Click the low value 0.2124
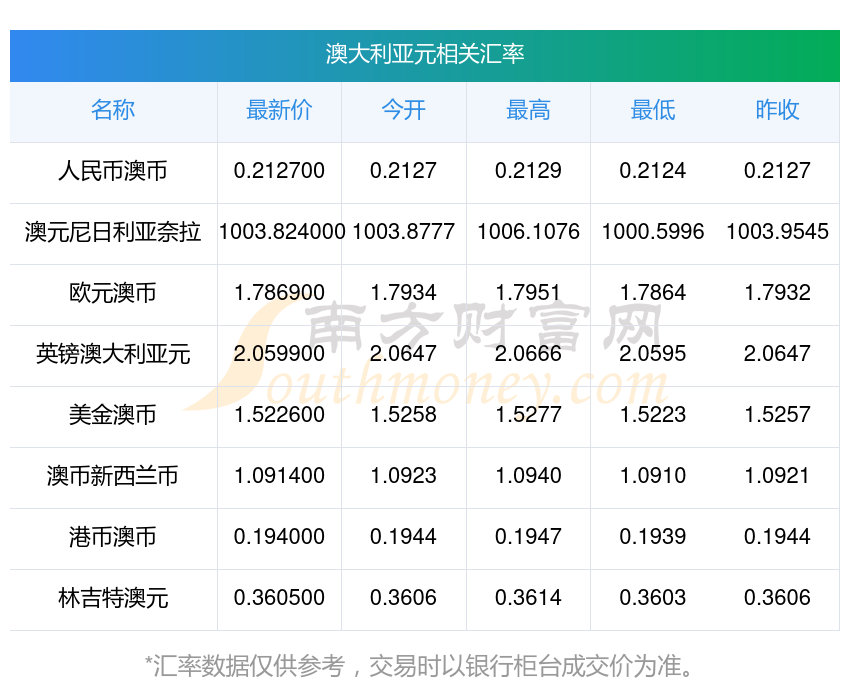850x698 pixels. point(653,171)
